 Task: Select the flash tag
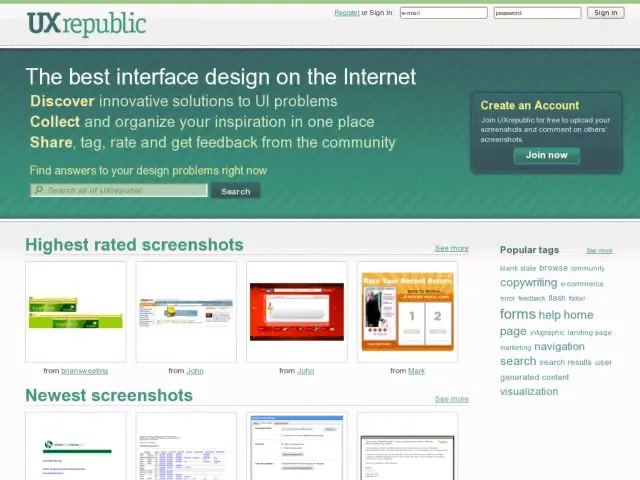(557, 298)
